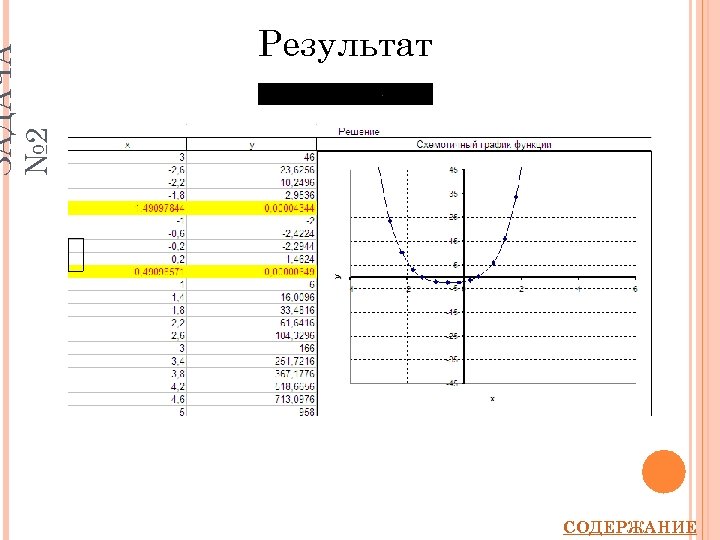Click the ЗАДАЧА №2 side caption
Image resolution: width=720 pixels, height=540 pixels.
[24, 110]
